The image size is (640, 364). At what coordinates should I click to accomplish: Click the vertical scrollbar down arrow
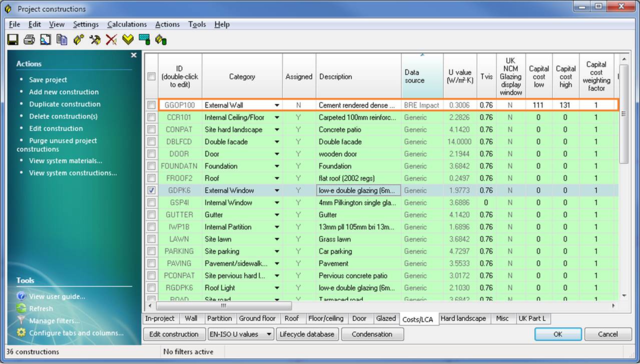[624, 295]
